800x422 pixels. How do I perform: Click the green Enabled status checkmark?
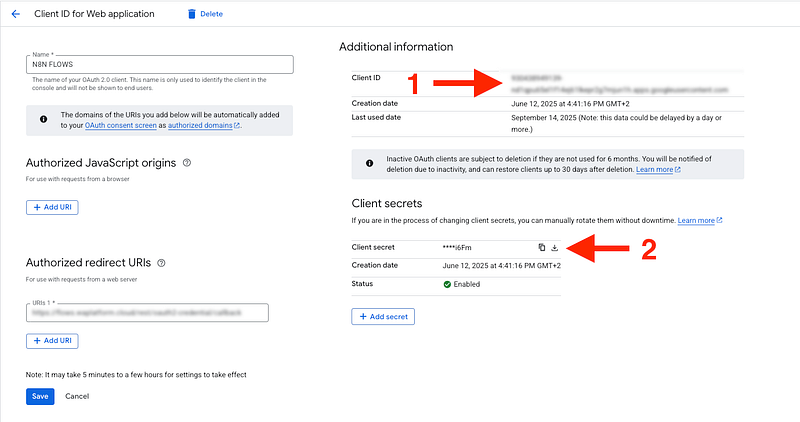(447, 284)
